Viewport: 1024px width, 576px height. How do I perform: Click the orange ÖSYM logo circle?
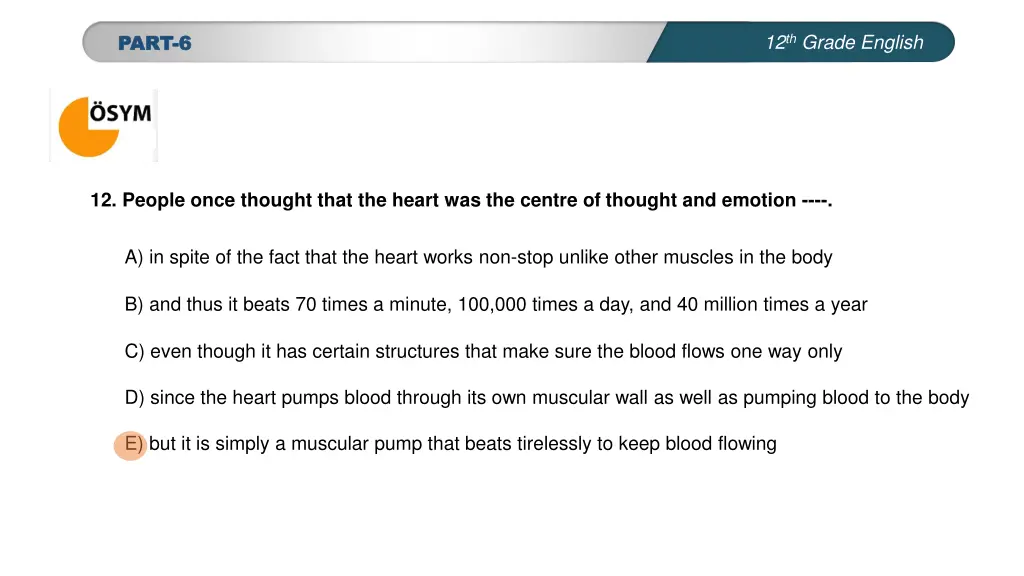(x=88, y=127)
